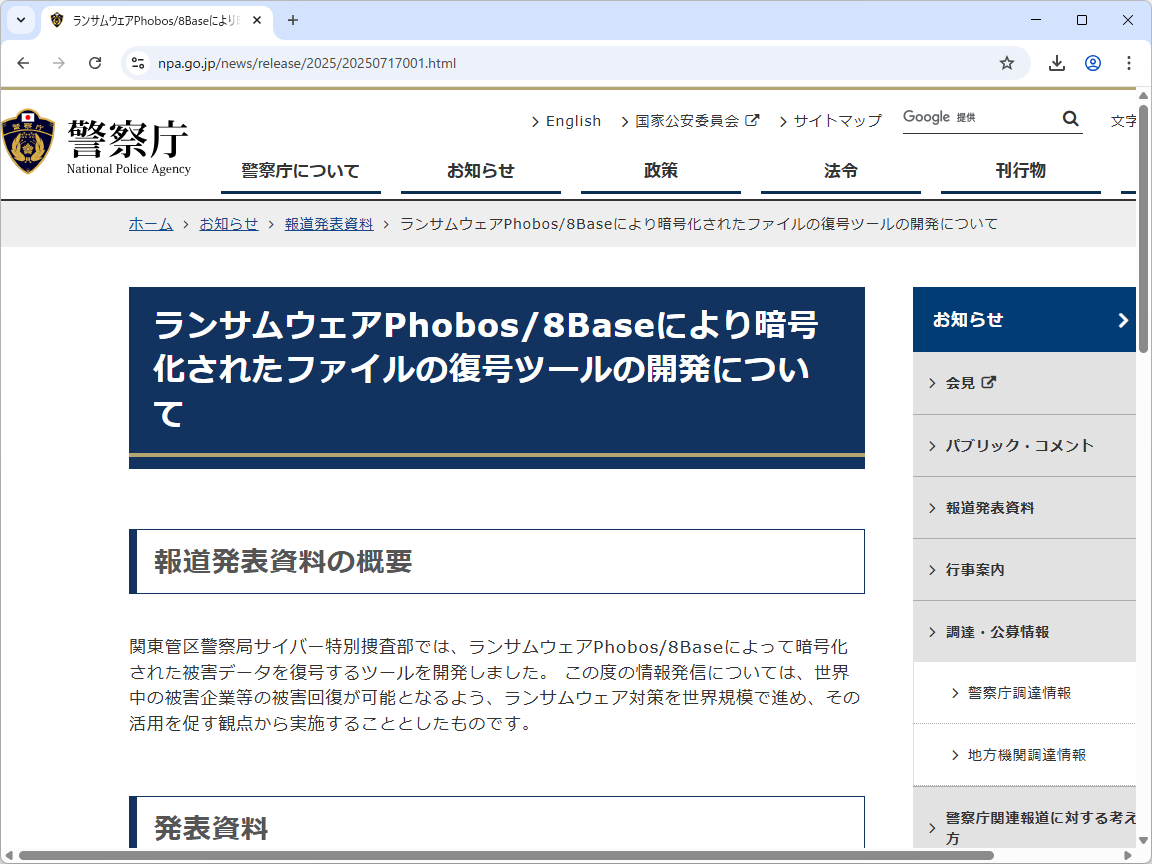Select the 法令 menu item
The width and height of the screenshot is (1152, 864).
(x=840, y=171)
